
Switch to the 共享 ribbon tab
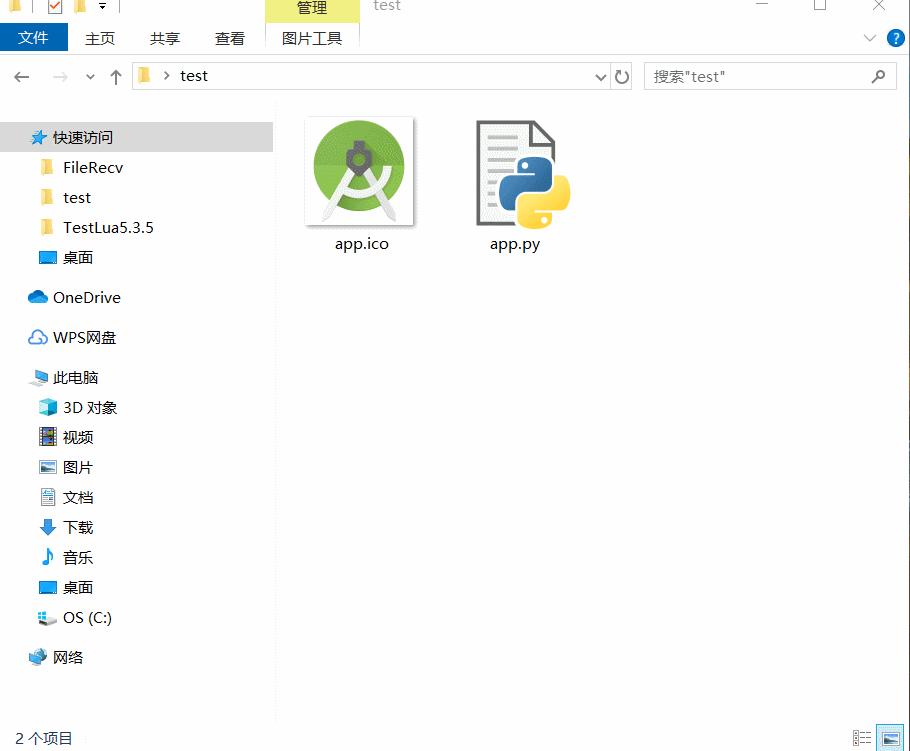pos(165,39)
